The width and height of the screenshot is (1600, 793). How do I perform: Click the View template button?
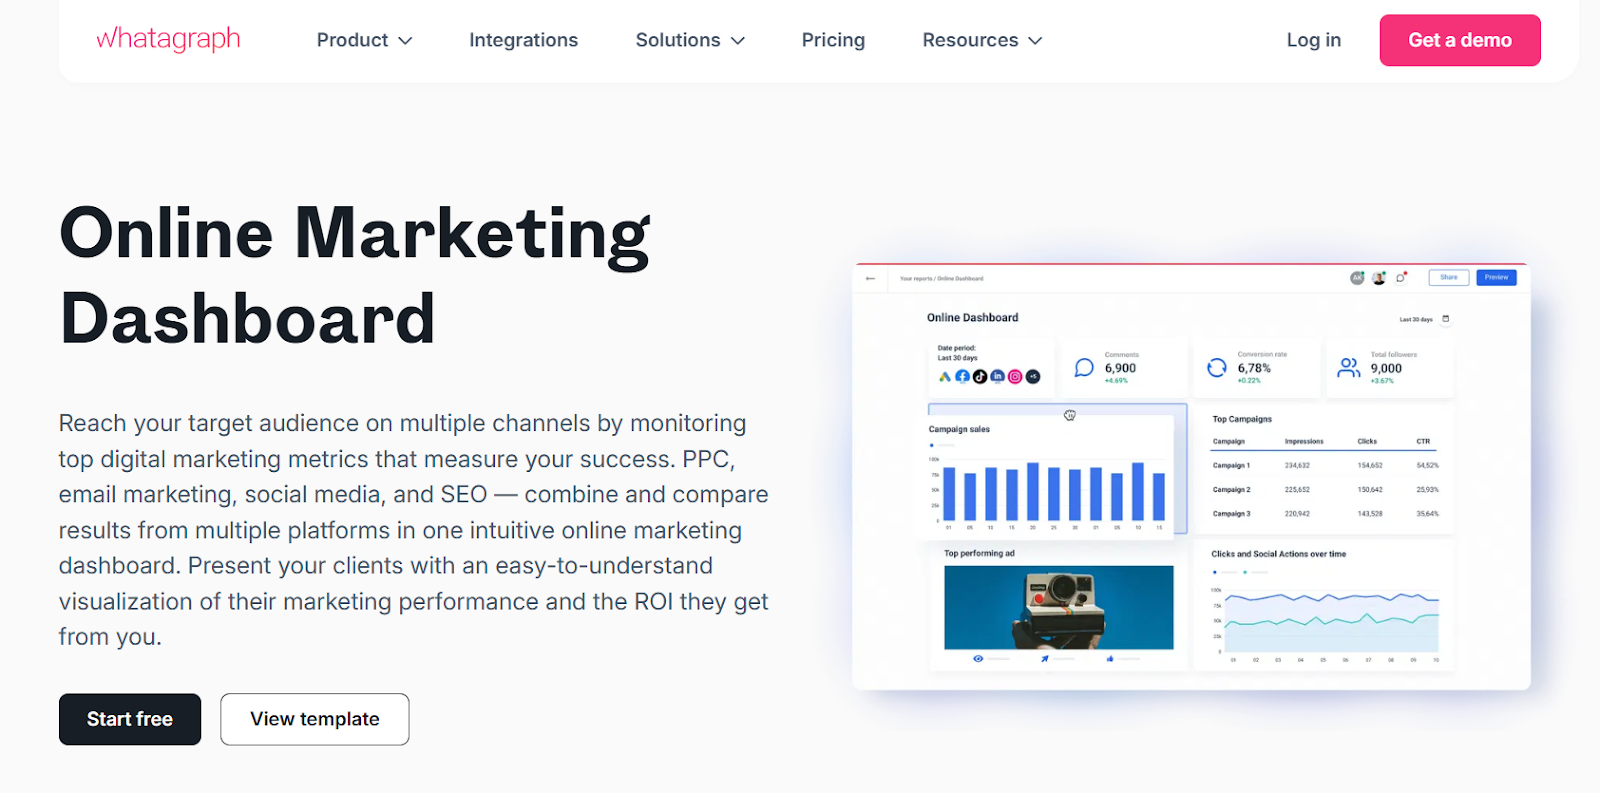click(x=315, y=719)
